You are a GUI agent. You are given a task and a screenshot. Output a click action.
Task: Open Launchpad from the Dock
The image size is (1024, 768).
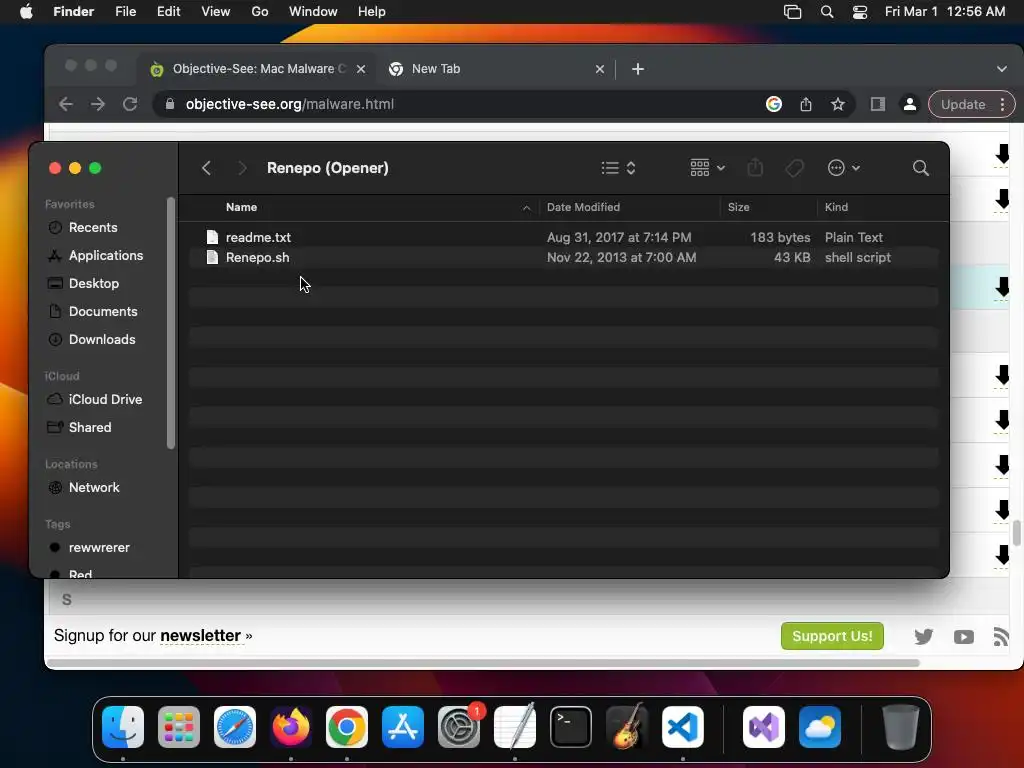click(x=179, y=727)
